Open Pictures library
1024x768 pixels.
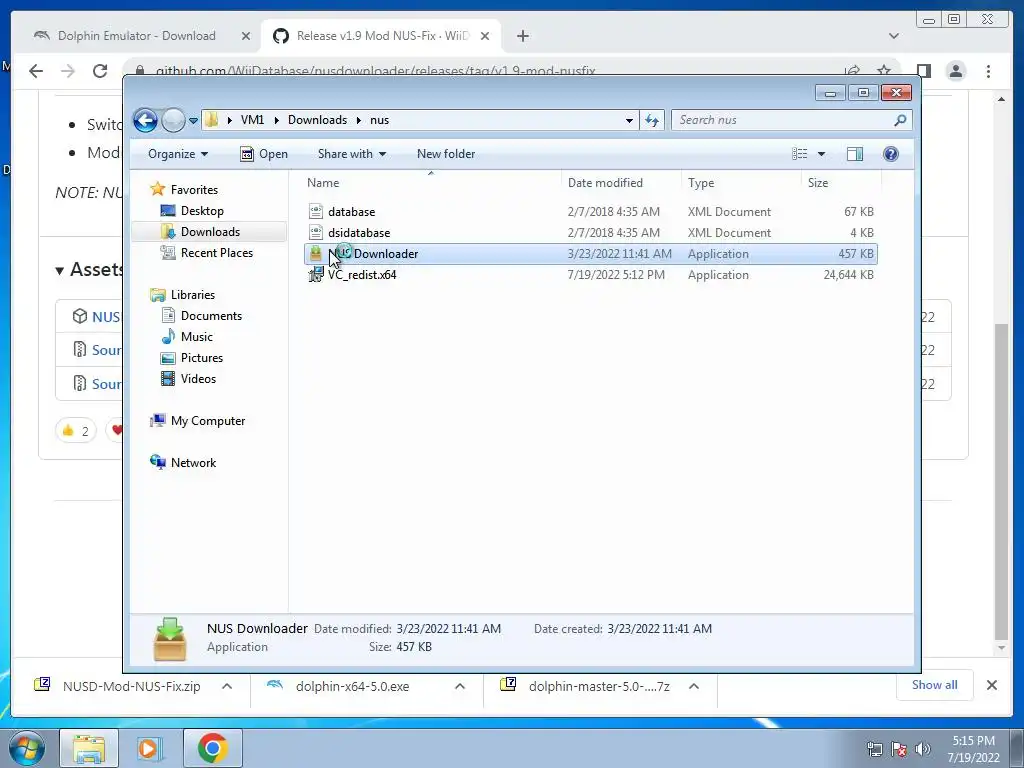point(202,358)
